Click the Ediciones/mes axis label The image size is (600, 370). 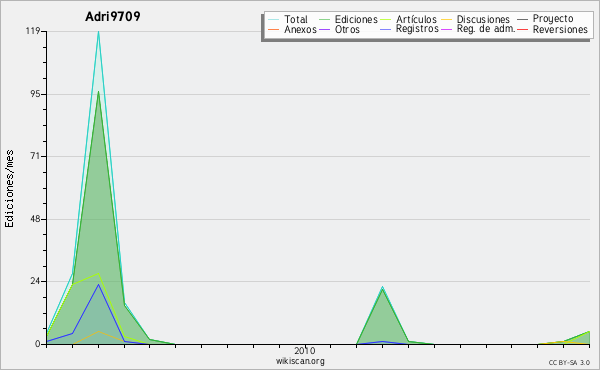9,188
